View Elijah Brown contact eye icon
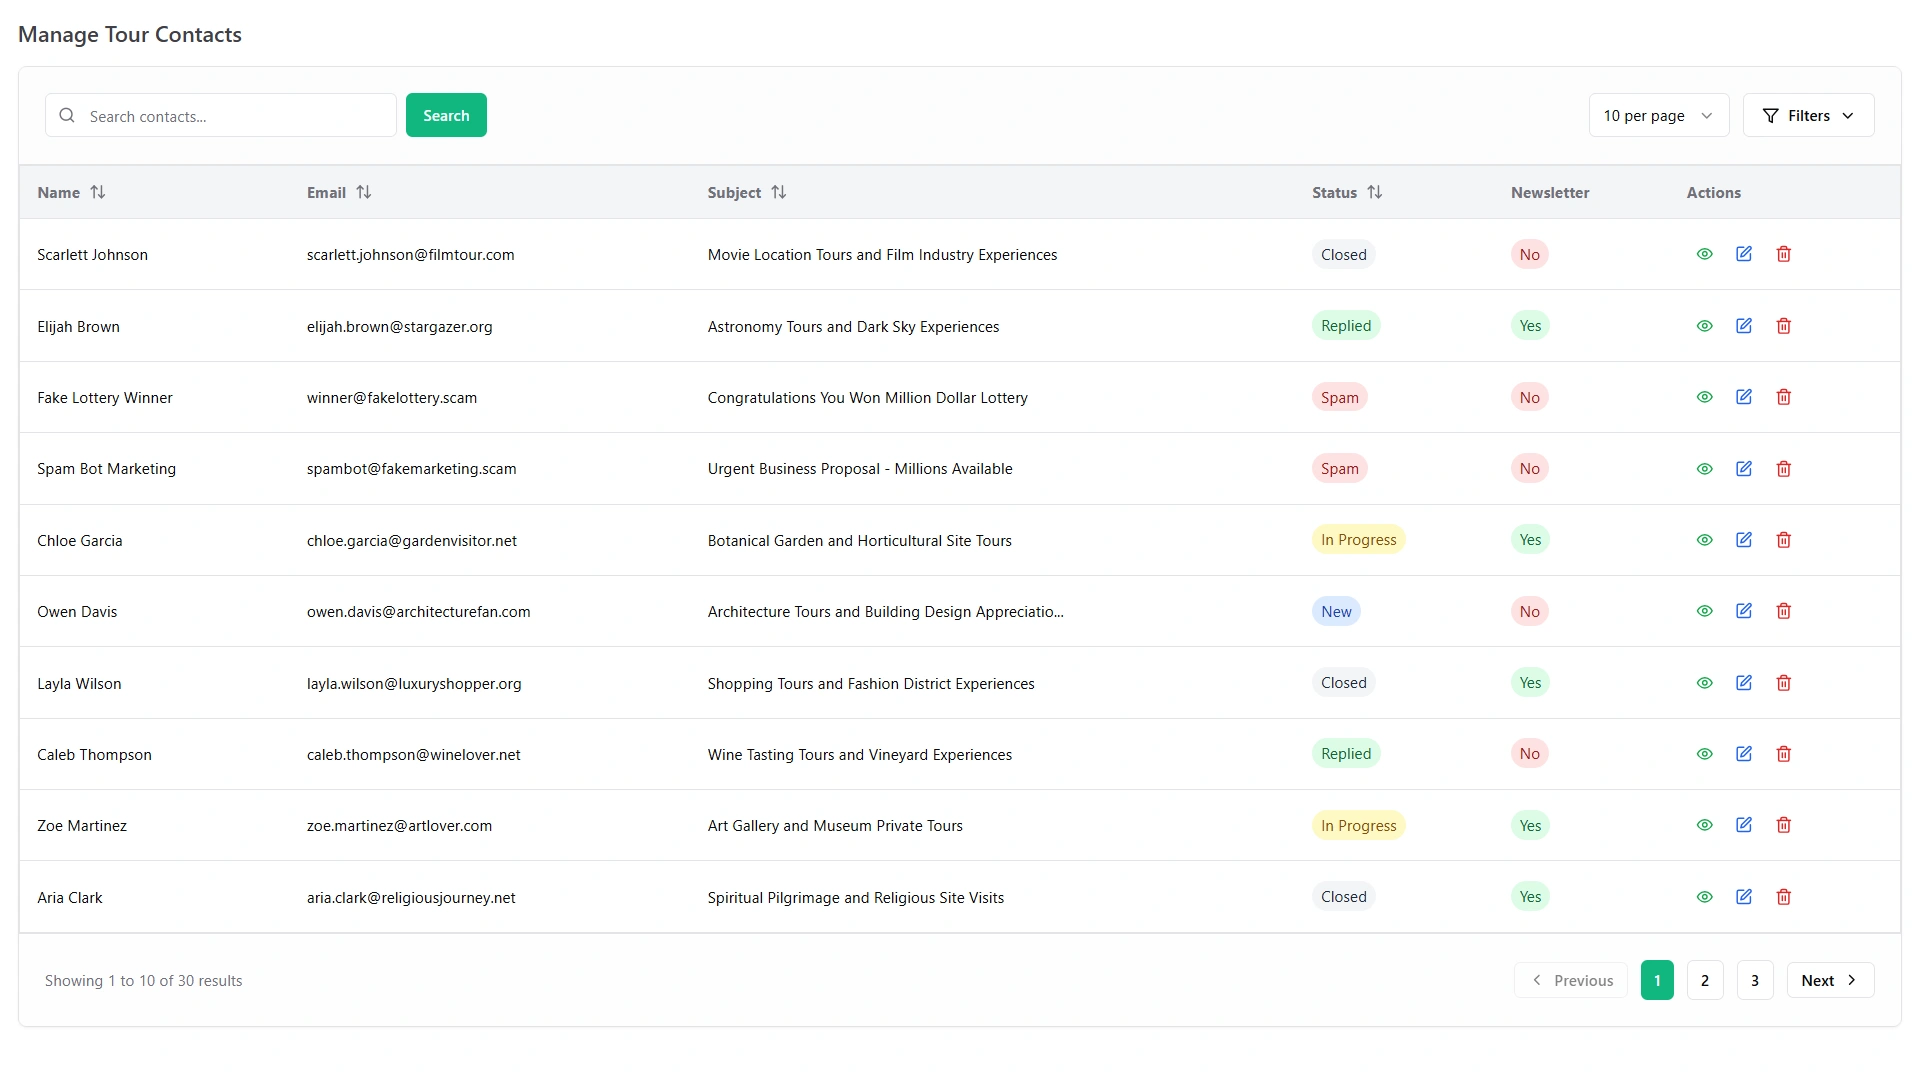The width and height of the screenshot is (1920, 1080). [1705, 326]
